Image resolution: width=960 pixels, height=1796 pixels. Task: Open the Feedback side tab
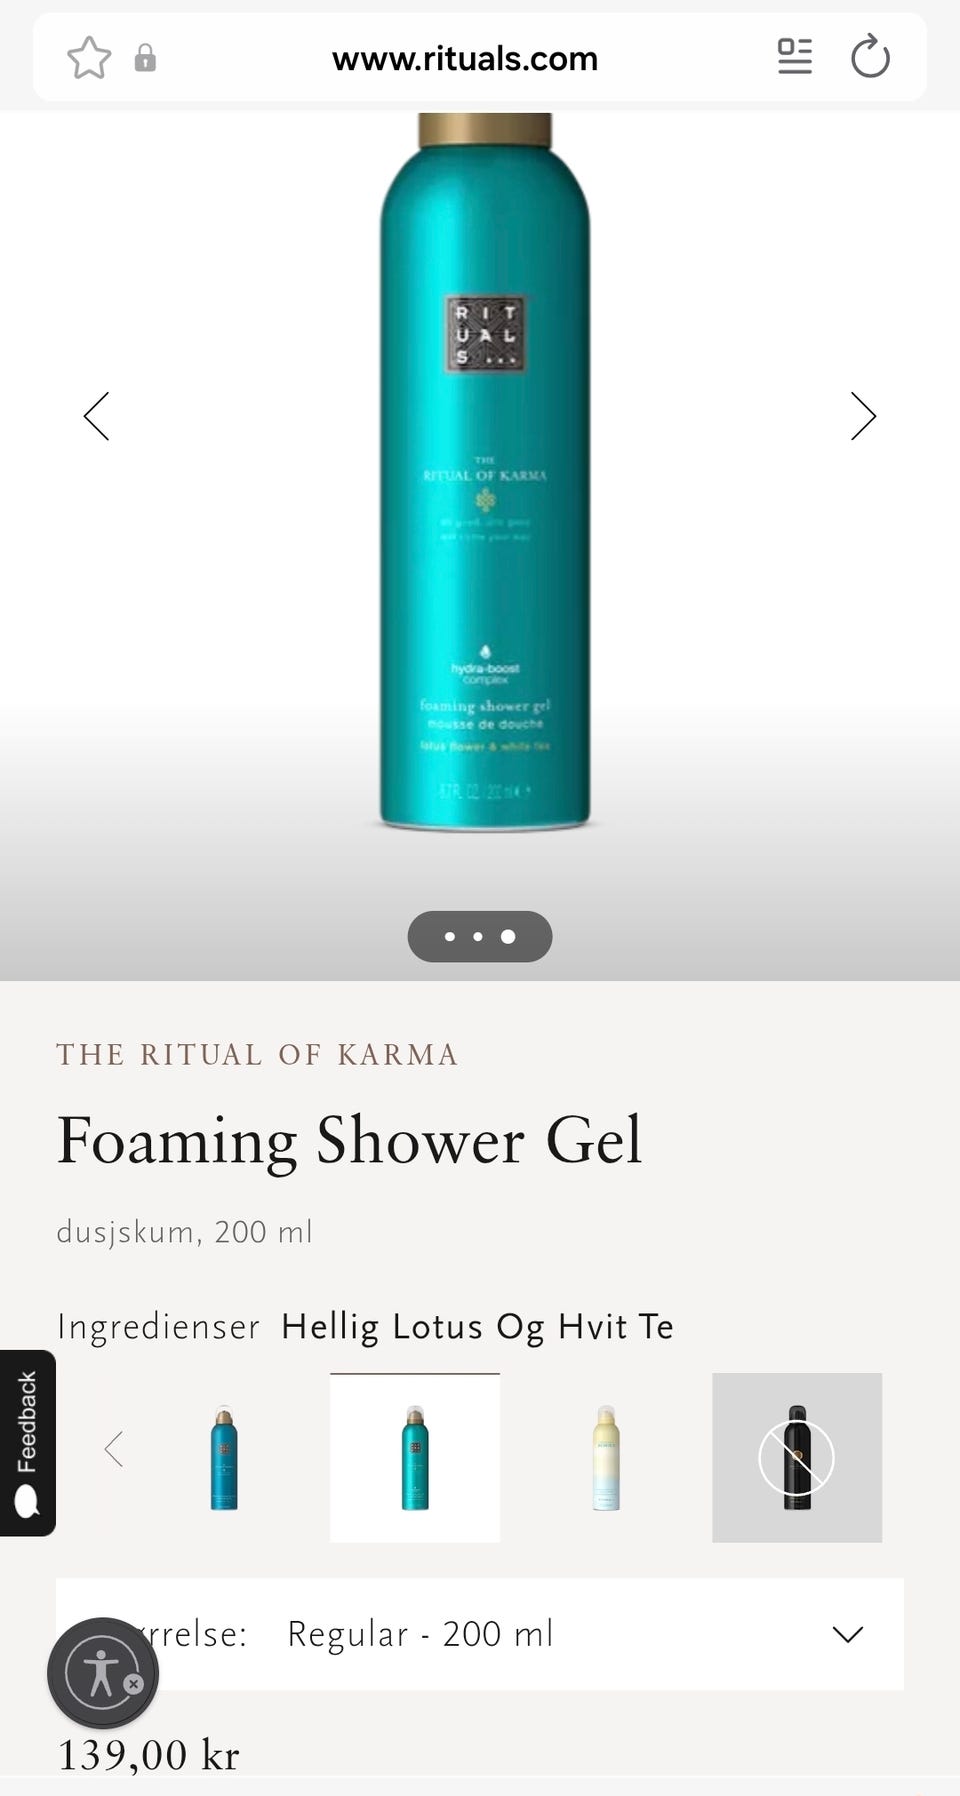pyautogui.click(x=27, y=1443)
